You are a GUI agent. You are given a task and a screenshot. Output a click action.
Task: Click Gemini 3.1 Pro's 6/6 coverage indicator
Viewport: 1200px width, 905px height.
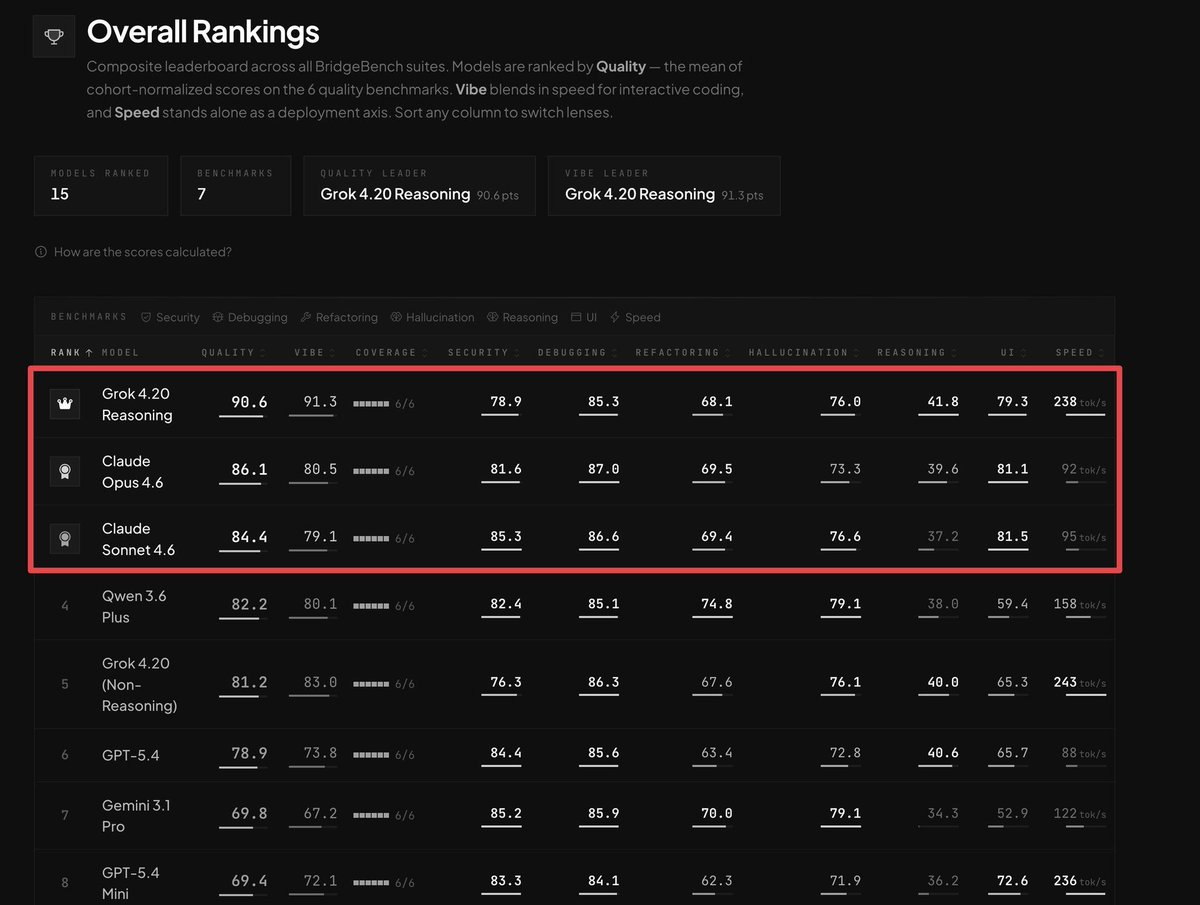pos(384,816)
